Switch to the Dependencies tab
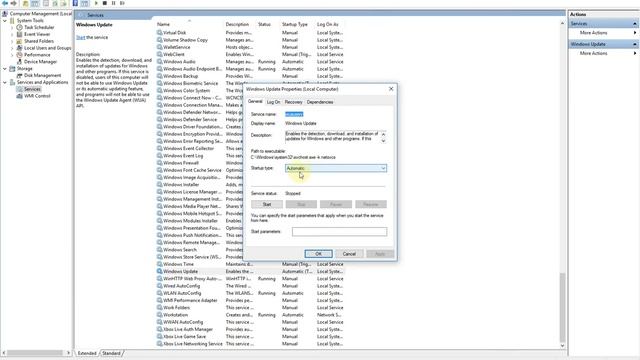640x360 pixels. pyautogui.click(x=320, y=102)
